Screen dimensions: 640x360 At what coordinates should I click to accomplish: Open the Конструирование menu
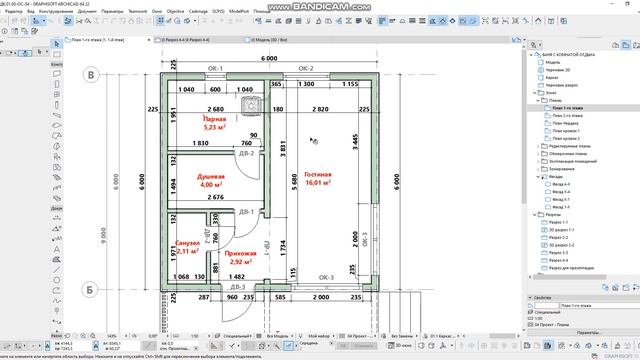pyautogui.click(x=56, y=11)
